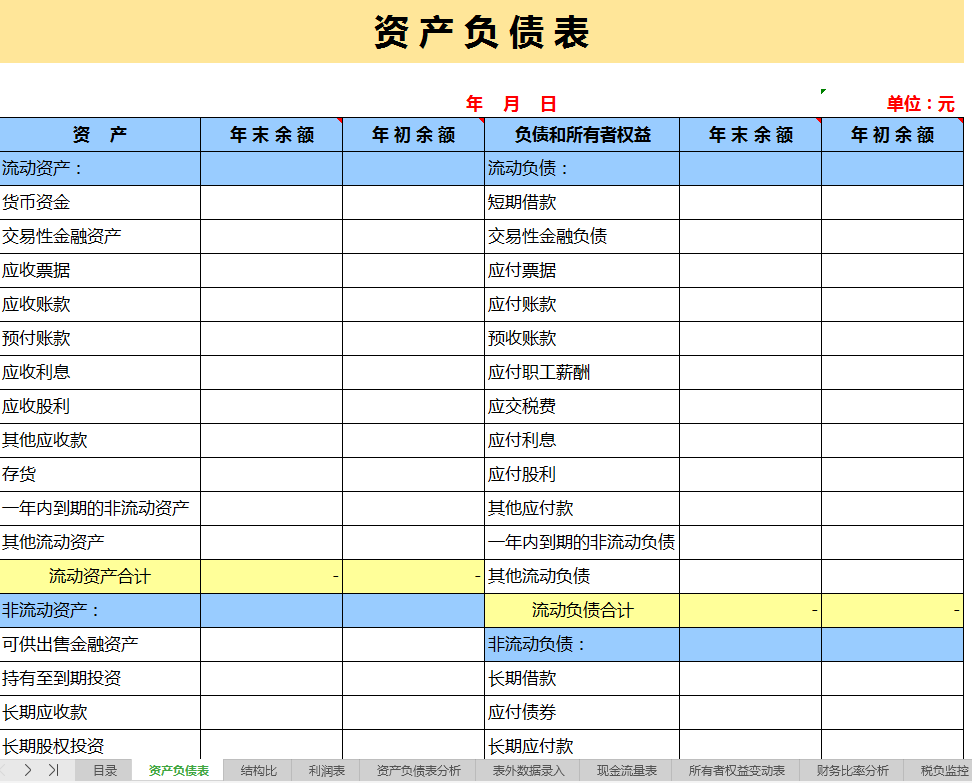The width and height of the screenshot is (972, 783).
Task: Select the 流动资产： section cell
Action: (100, 168)
